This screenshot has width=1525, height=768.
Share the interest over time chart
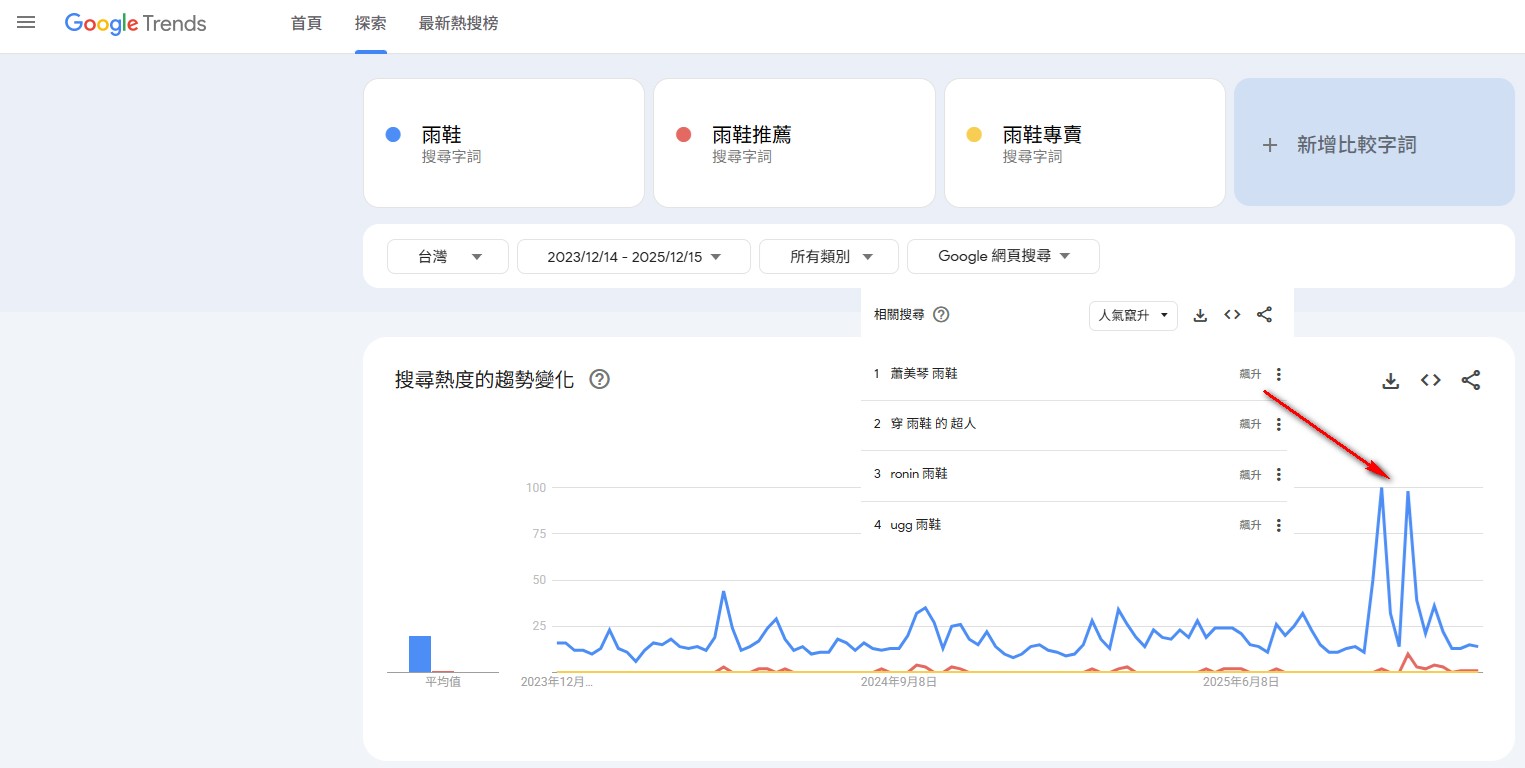click(x=1471, y=381)
